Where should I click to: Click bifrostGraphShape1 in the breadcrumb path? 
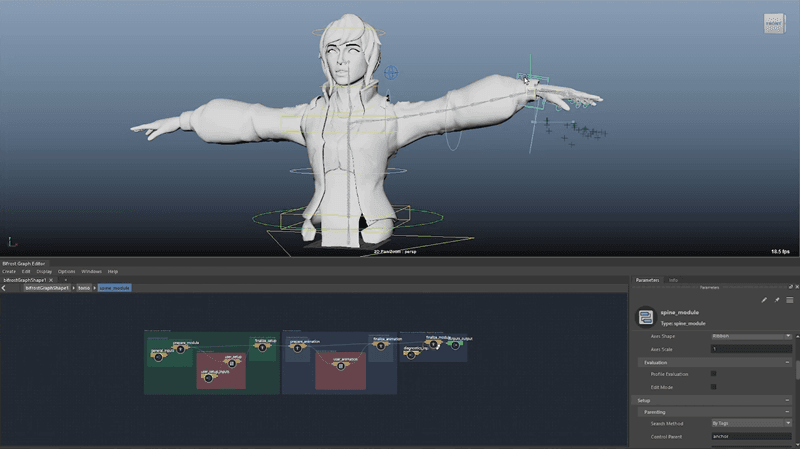[47, 288]
